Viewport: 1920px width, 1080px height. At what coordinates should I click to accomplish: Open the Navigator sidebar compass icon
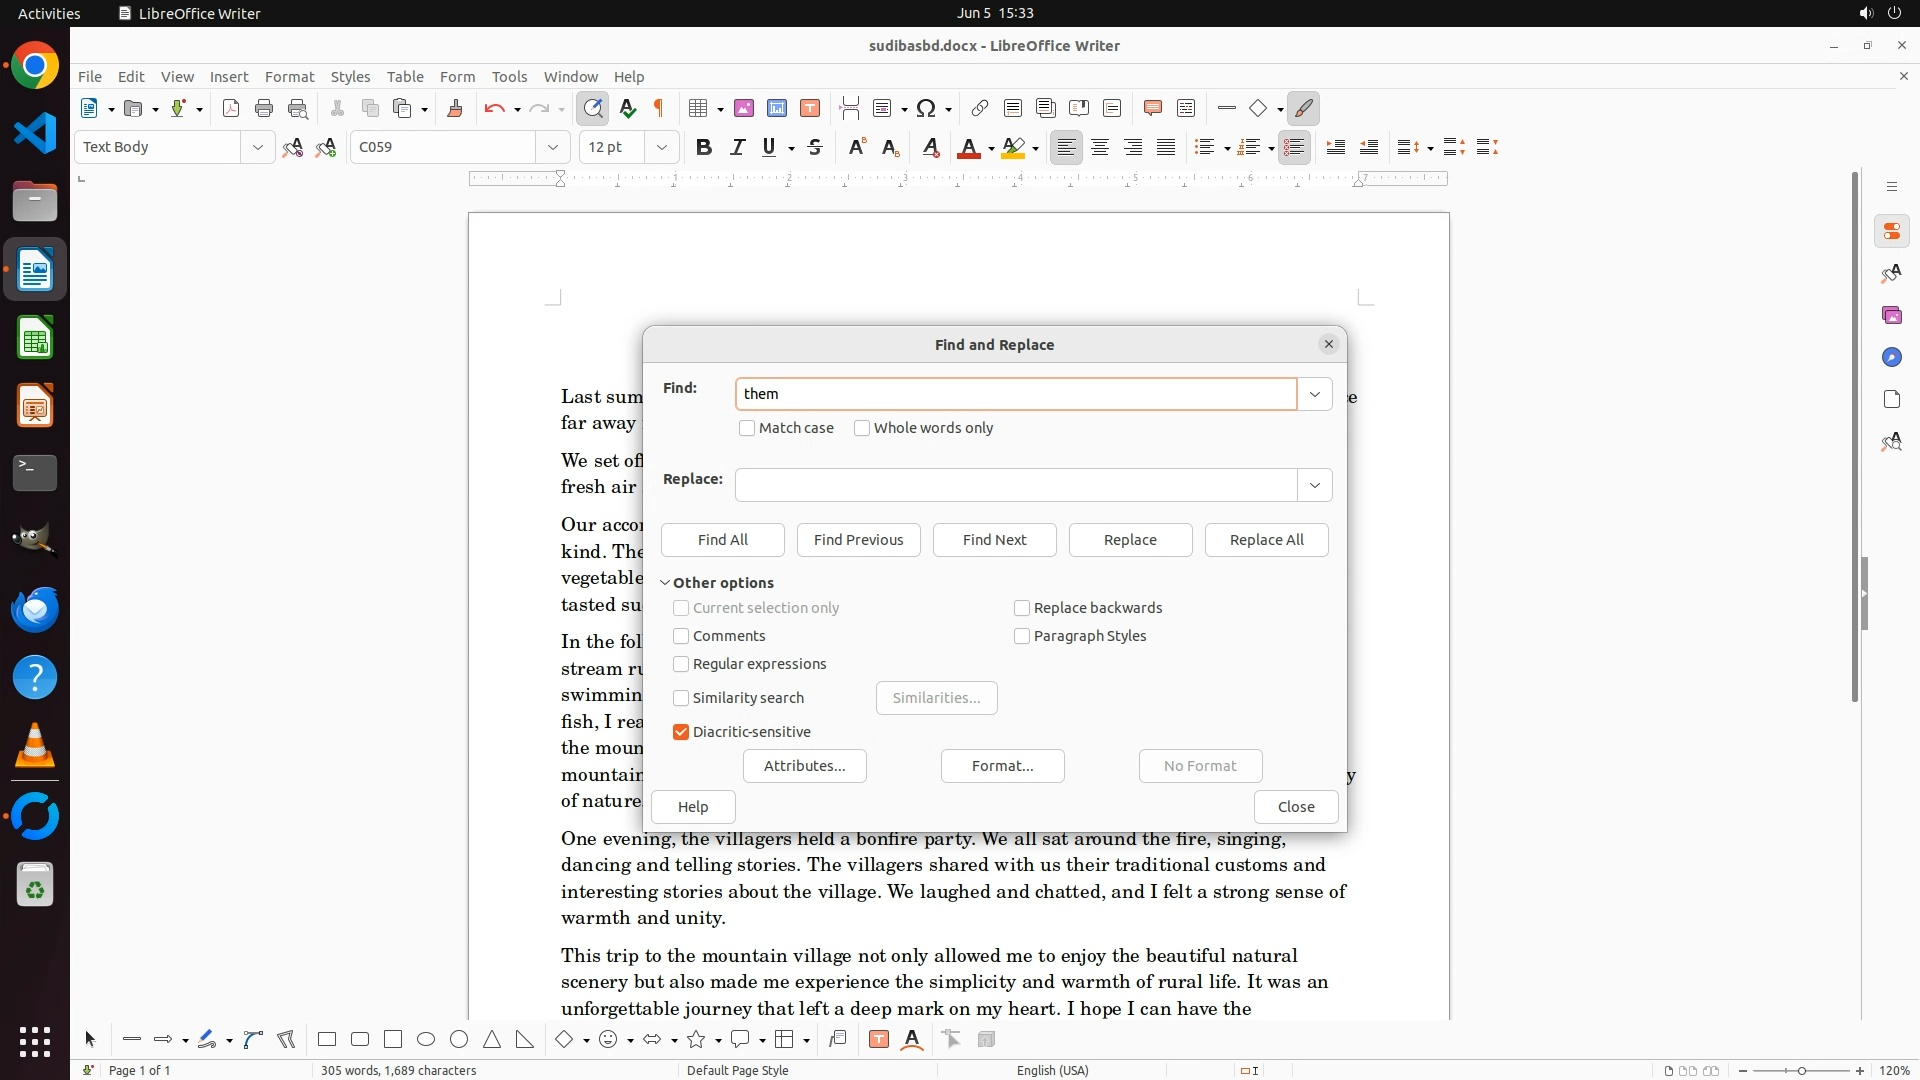[1891, 357]
